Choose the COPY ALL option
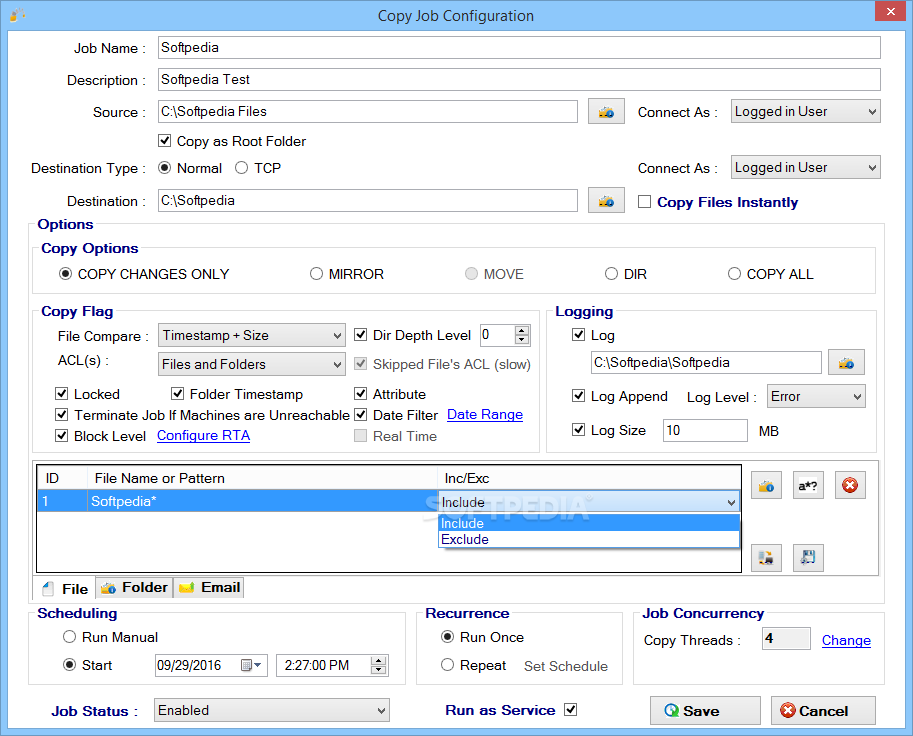This screenshot has width=913, height=736. click(734, 274)
